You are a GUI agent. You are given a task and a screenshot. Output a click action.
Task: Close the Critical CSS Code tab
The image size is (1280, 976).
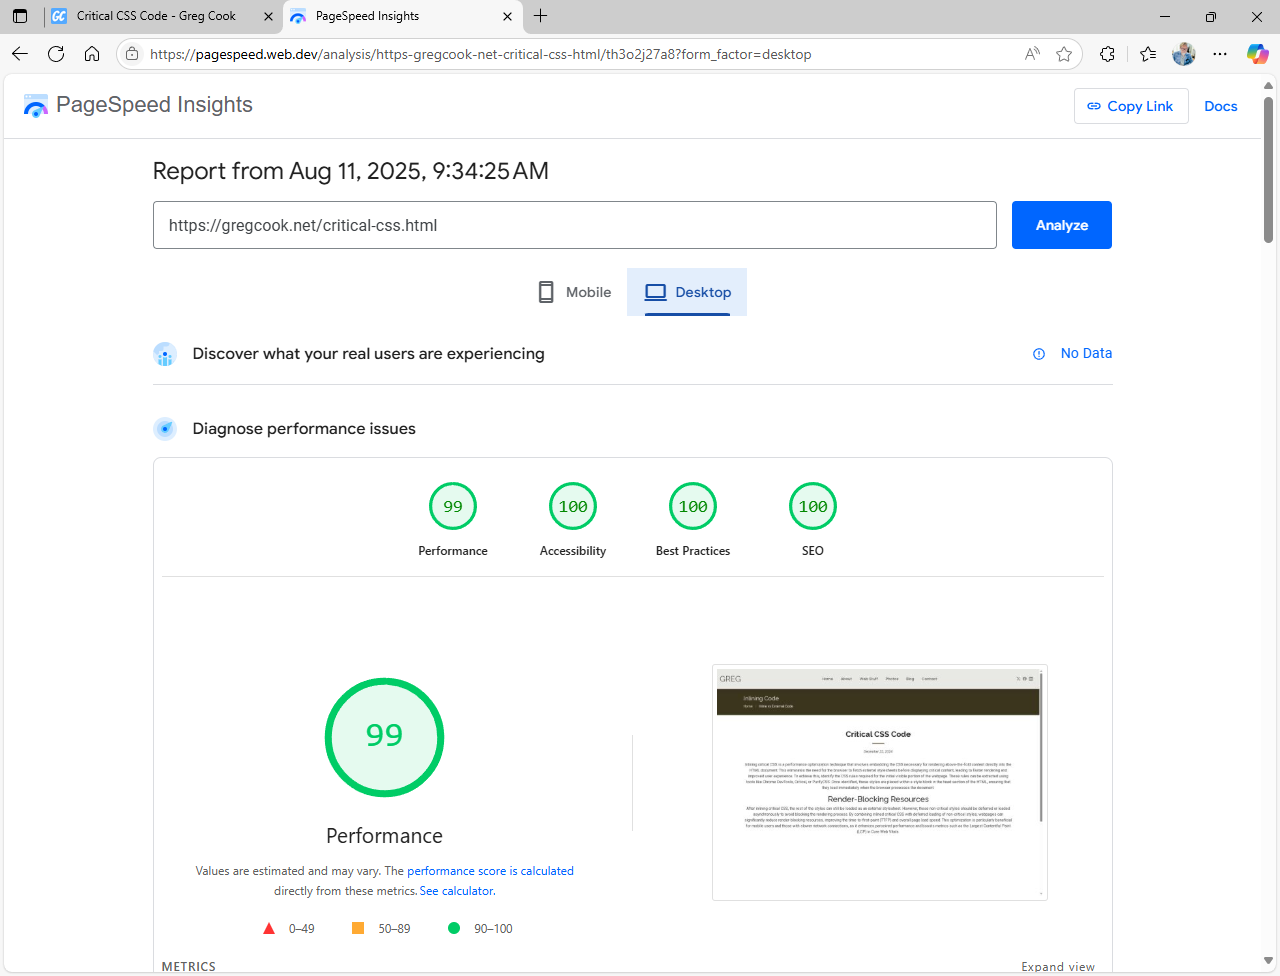[x=268, y=16]
